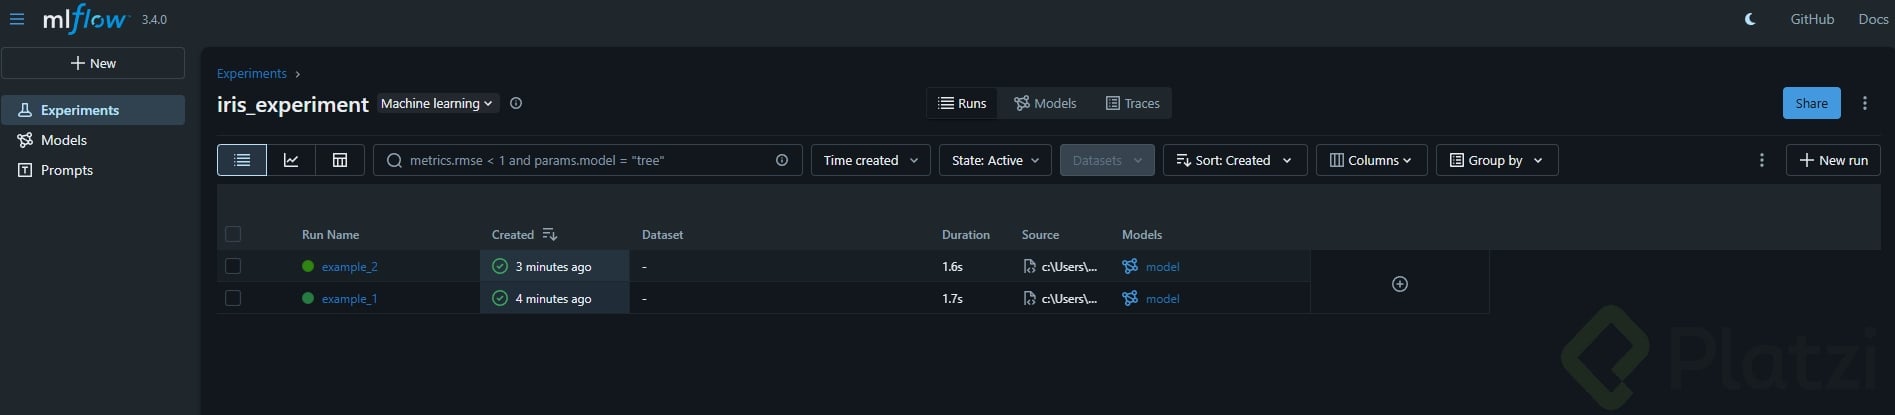Toggle the dark mode moon icon
The image size is (1895, 415).
[1750, 19]
